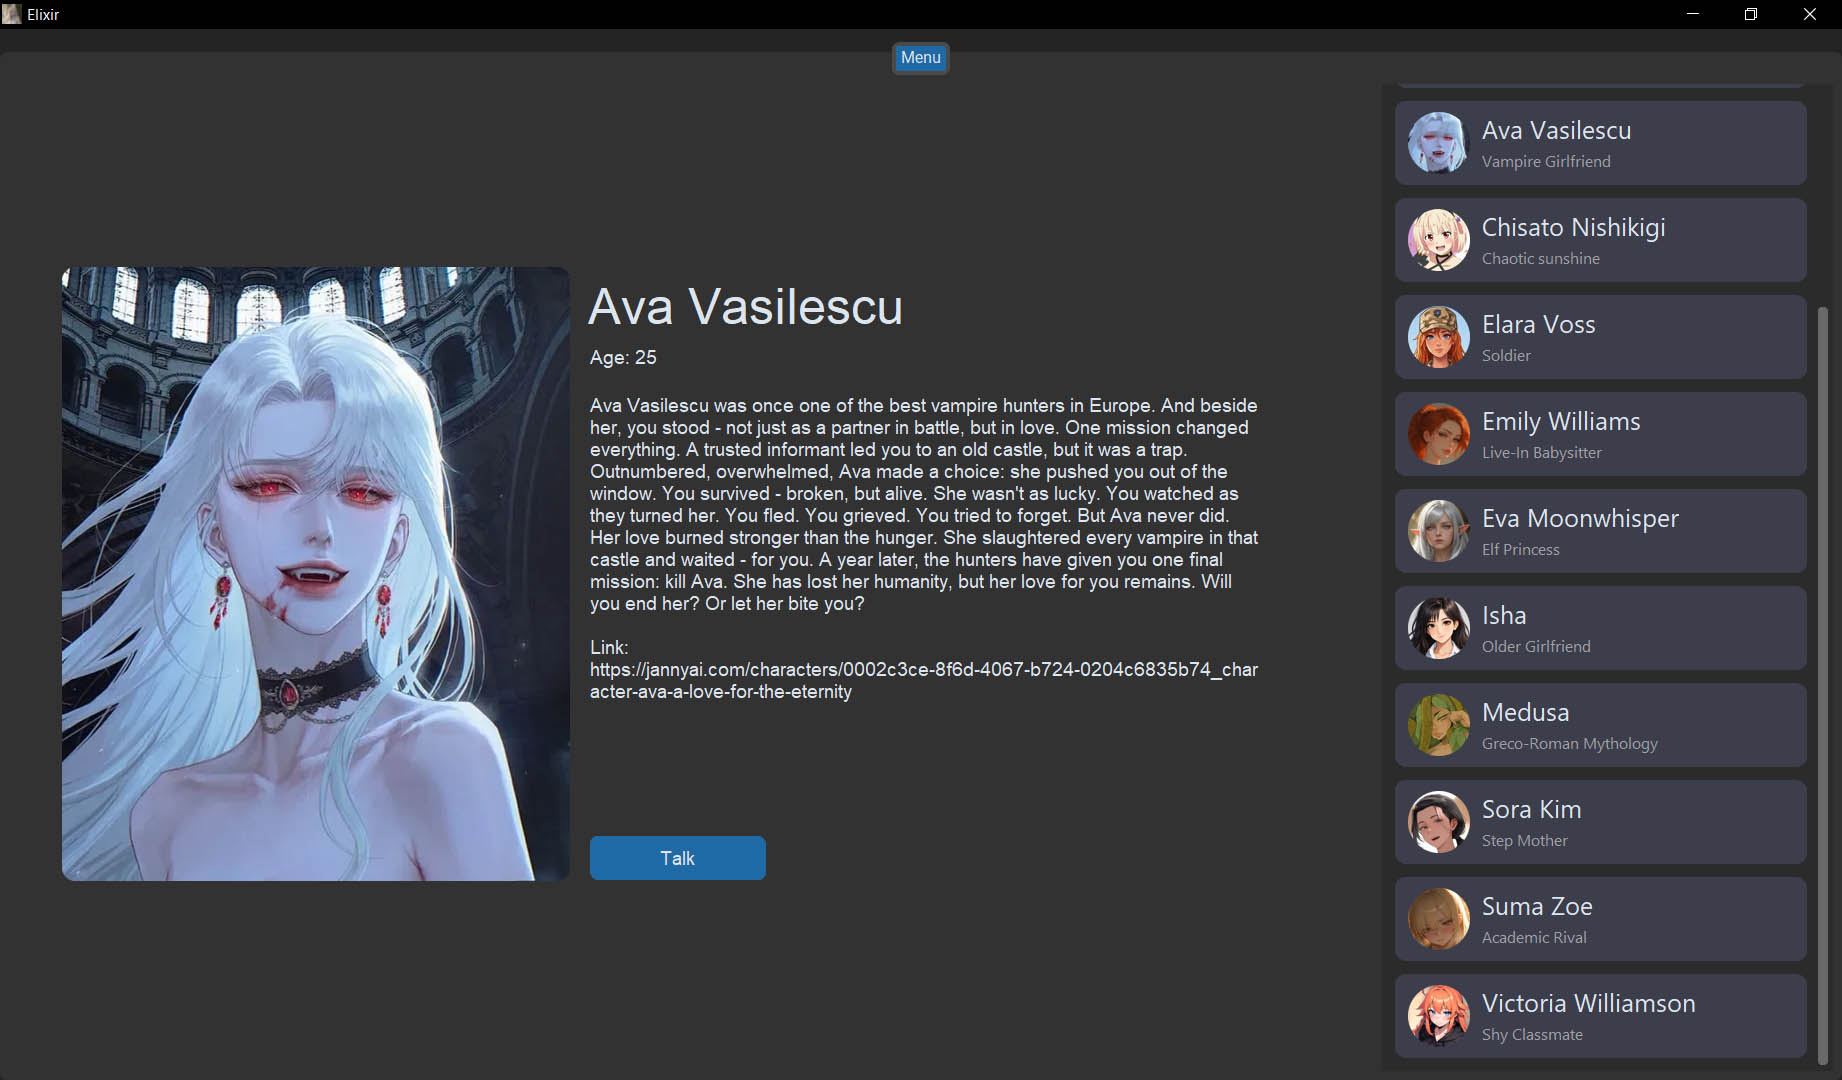
Task: Click the 'Soldier' subtitle text
Action: point(1506,355)
